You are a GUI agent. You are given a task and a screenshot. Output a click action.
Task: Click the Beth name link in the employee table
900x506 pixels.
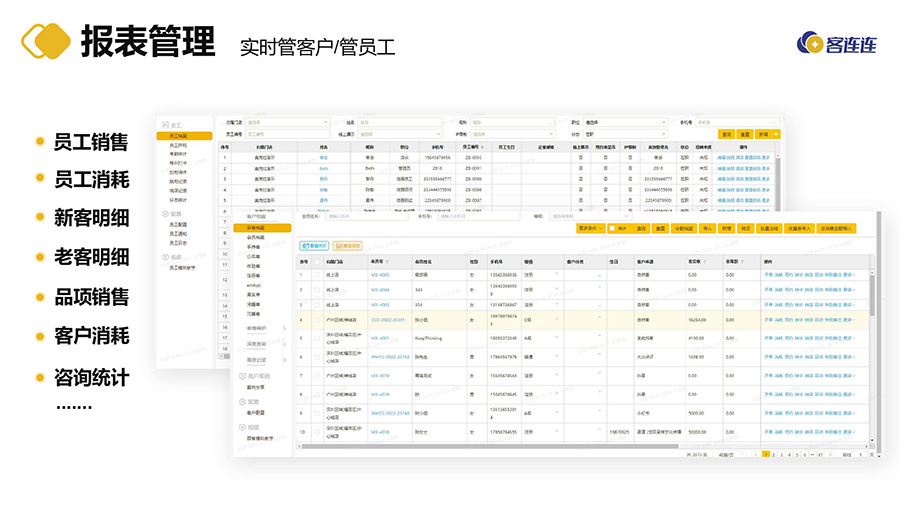(x=324, y=169)
